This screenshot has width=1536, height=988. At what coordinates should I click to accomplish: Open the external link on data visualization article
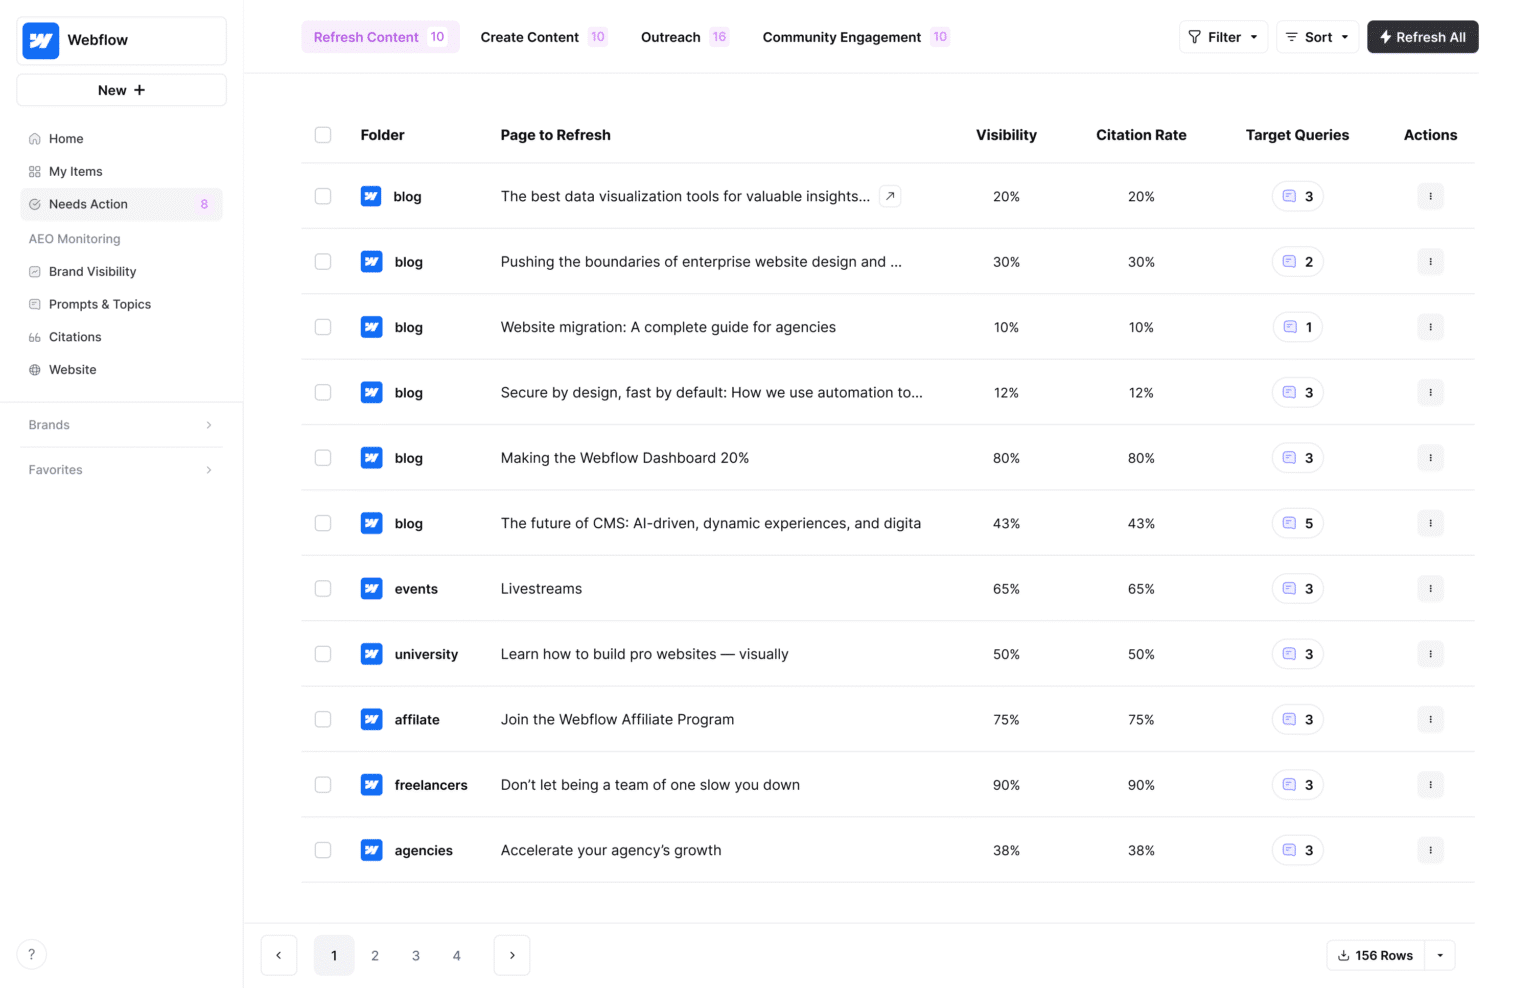(x=889, y=196)
